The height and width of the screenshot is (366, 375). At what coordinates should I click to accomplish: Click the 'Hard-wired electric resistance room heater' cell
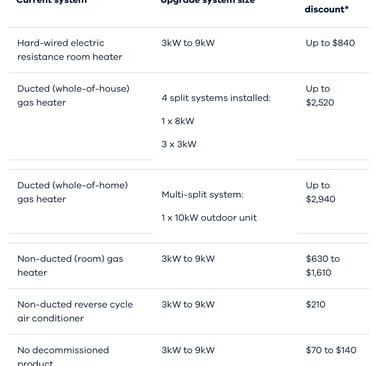[x=70, y=50]
